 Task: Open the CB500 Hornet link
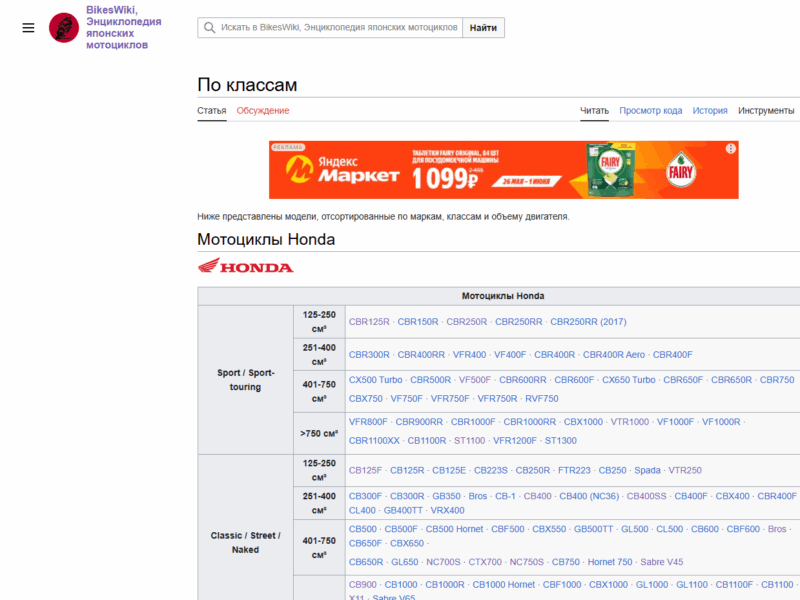tap(454, 530)
